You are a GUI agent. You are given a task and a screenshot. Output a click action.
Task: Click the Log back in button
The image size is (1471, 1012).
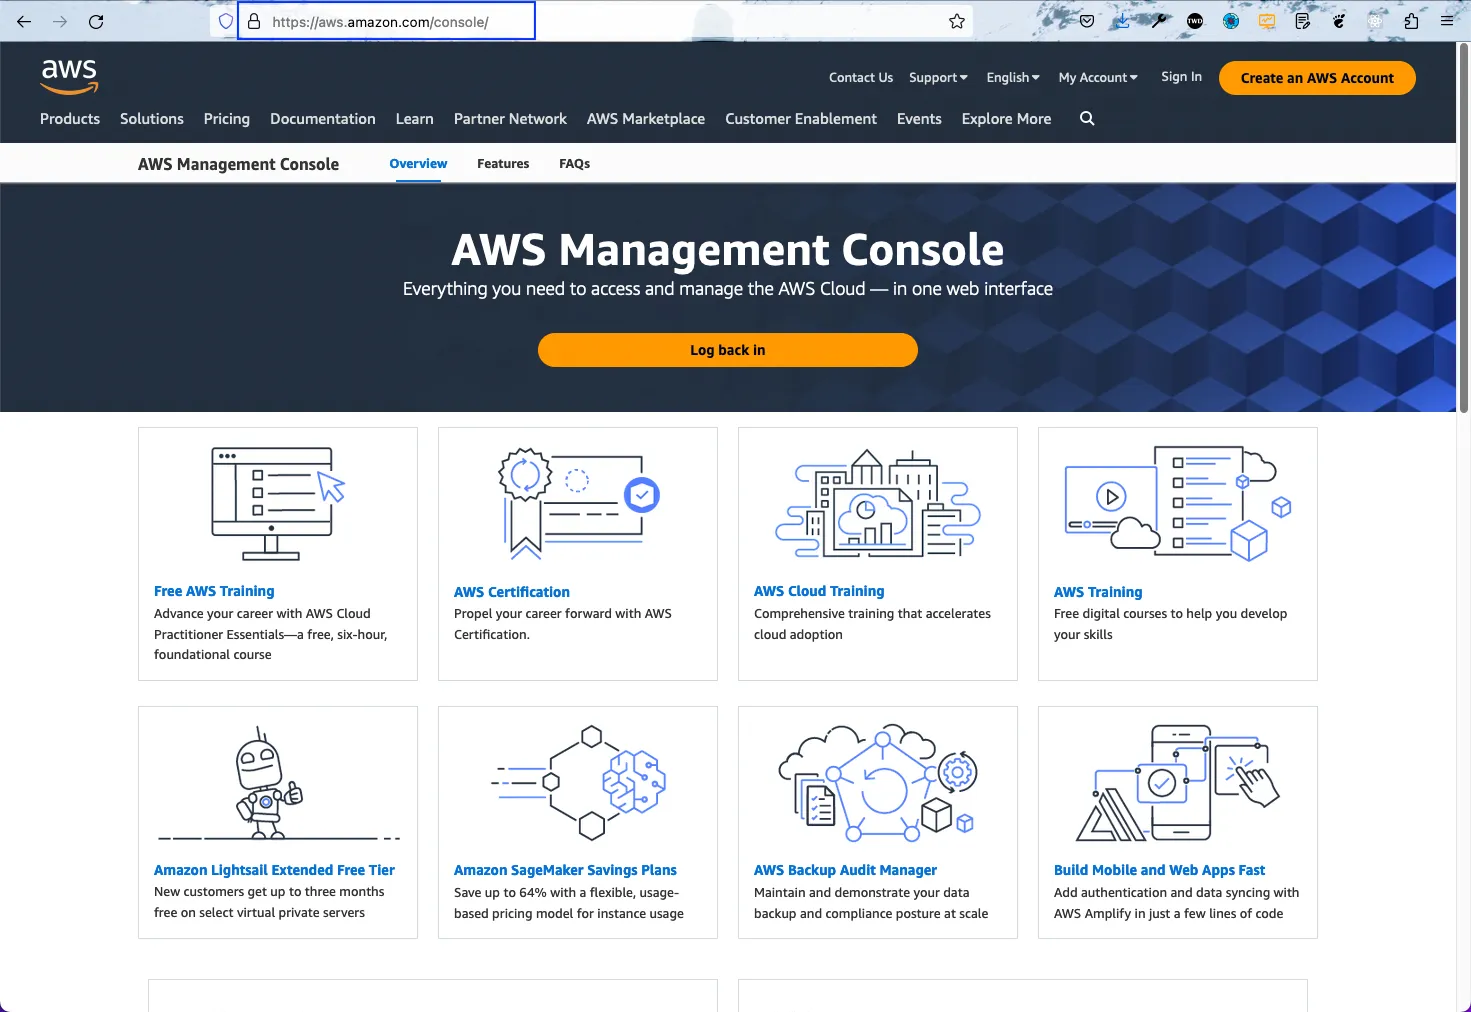tap(728, 350)
